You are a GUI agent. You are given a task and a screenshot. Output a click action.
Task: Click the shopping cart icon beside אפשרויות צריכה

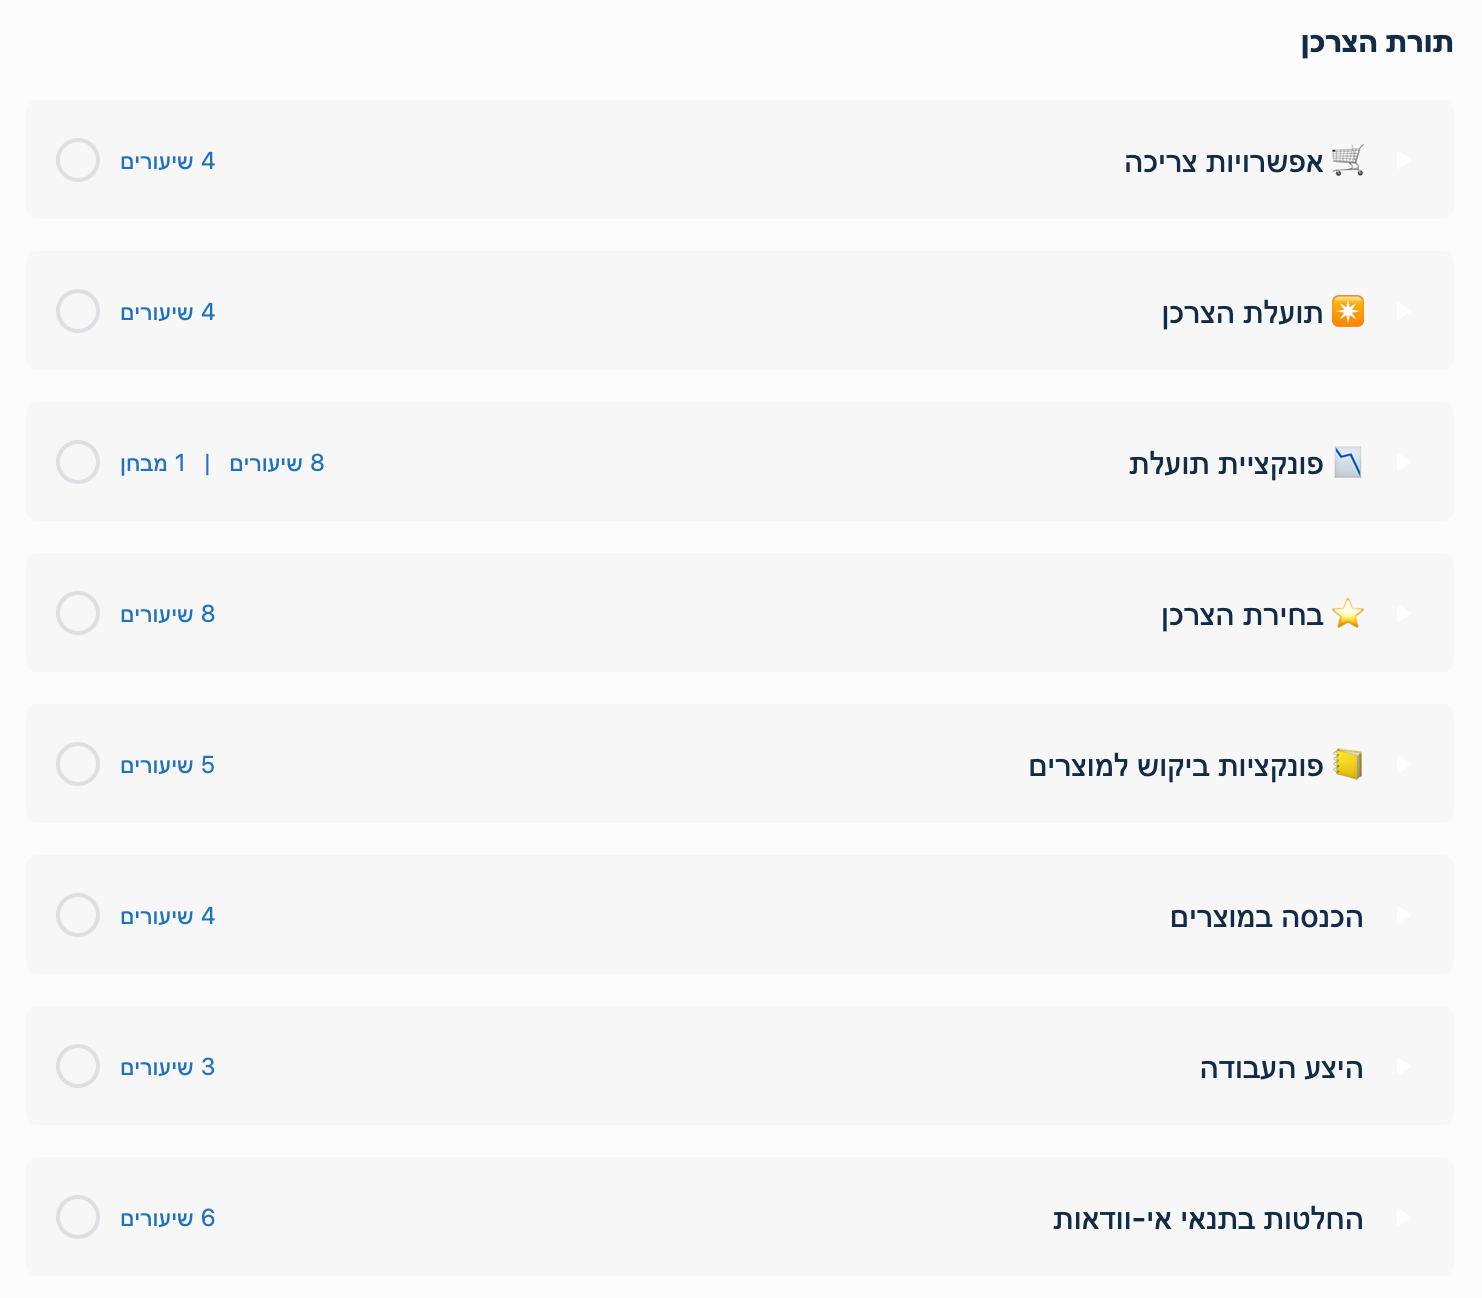(1348, 160)
